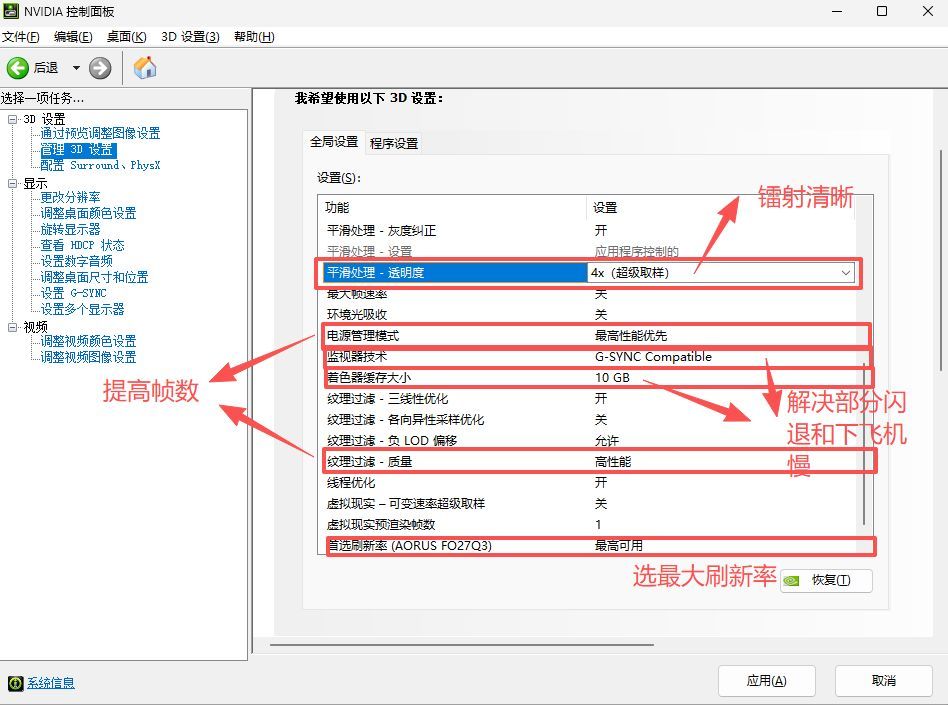Maximize the NVIDIA 控制面板 window
This screenshot has width=948, height=705.
coord(882,11)
